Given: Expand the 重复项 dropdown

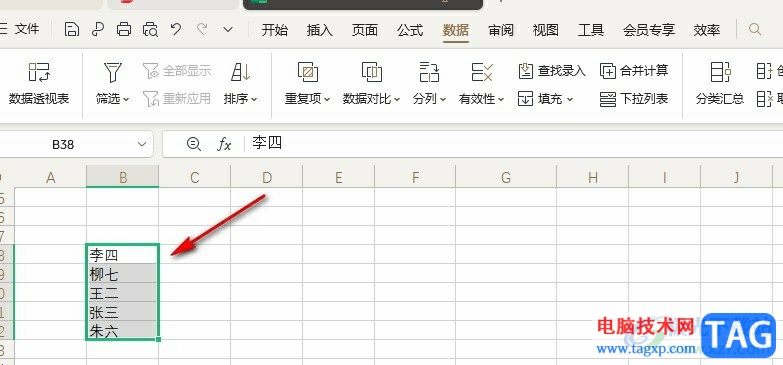Looking at the screenshot, I should coord(327,99).
